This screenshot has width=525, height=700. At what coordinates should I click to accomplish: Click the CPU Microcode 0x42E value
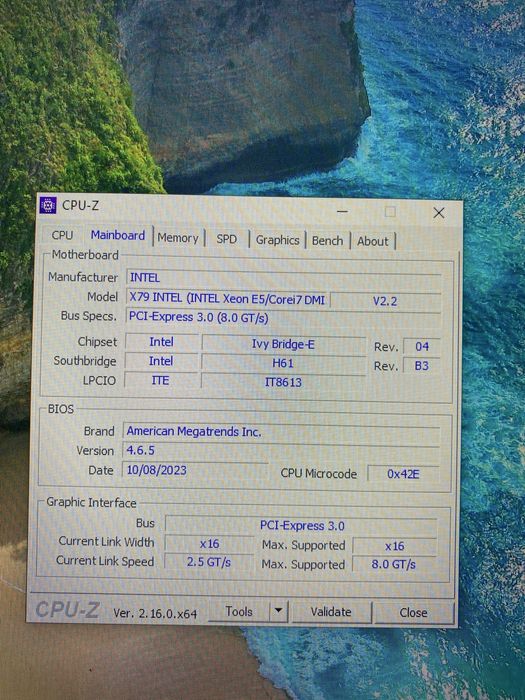point(403,474)
